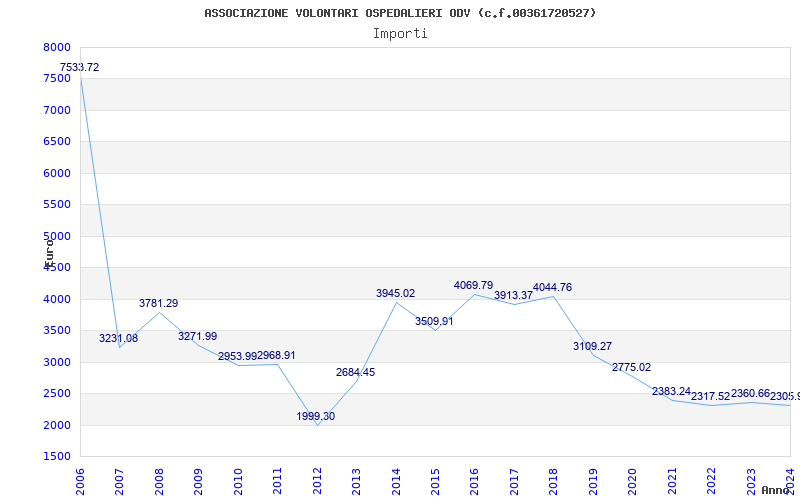Image resolution: width=800 pixels, height=500 pixels.
Task: Click the 2011 year axis label
Action: point(277,482)
